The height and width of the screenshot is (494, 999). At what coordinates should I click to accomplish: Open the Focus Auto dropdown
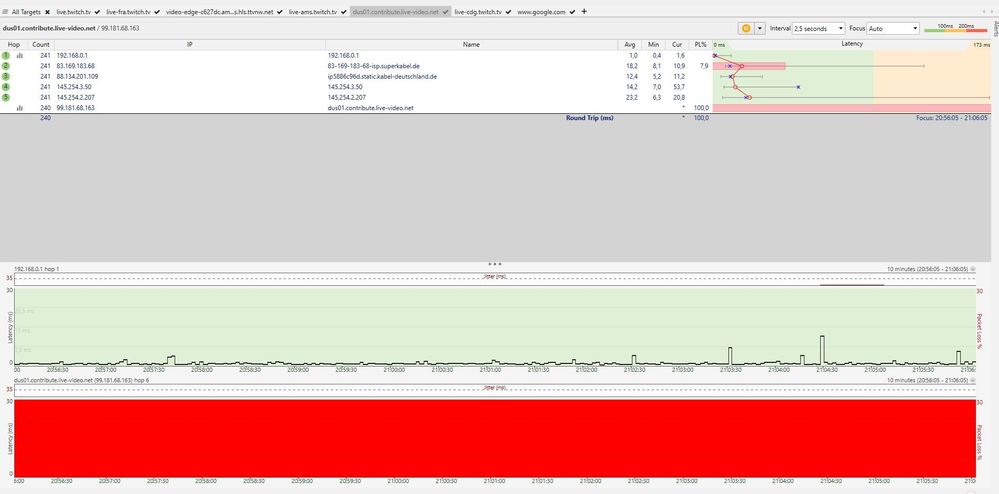pyautogui.click(x=893, y=29)
